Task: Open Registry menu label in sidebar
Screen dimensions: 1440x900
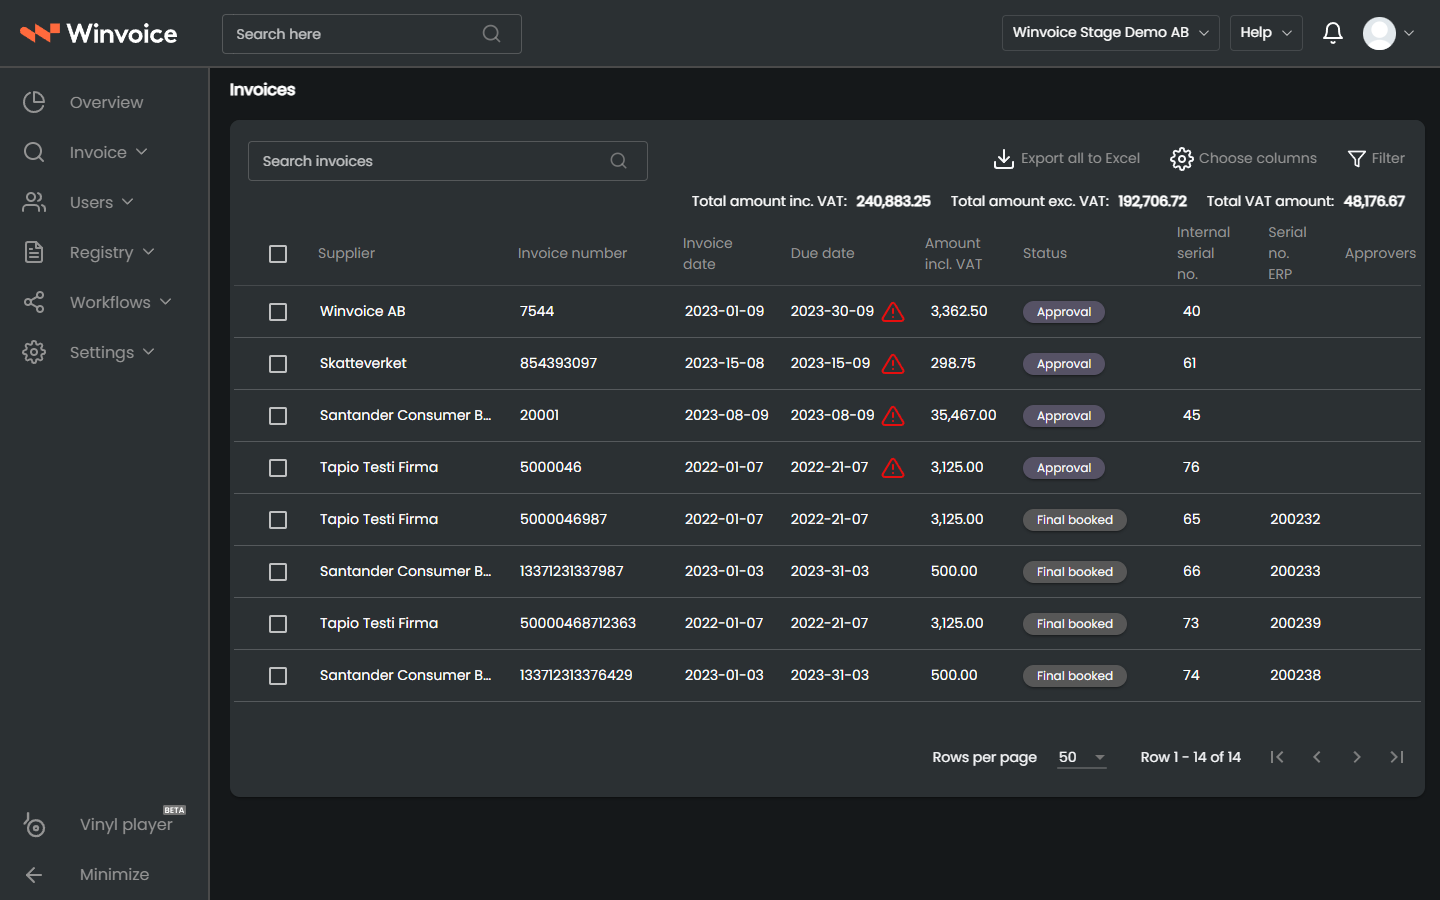Action: [101, 252]
